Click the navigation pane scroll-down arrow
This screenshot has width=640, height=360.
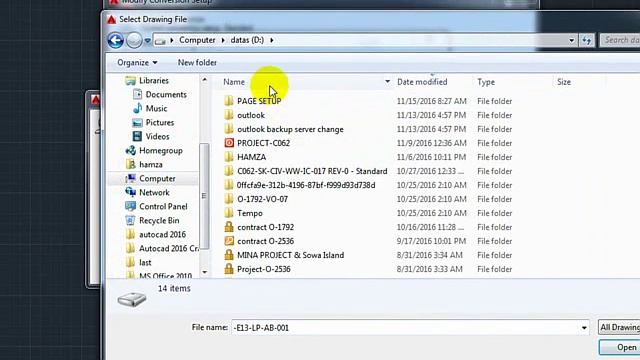point(204,272)
